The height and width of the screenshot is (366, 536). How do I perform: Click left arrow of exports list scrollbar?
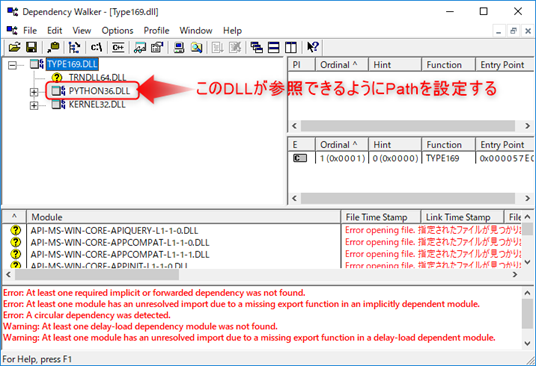coord(294,198)
